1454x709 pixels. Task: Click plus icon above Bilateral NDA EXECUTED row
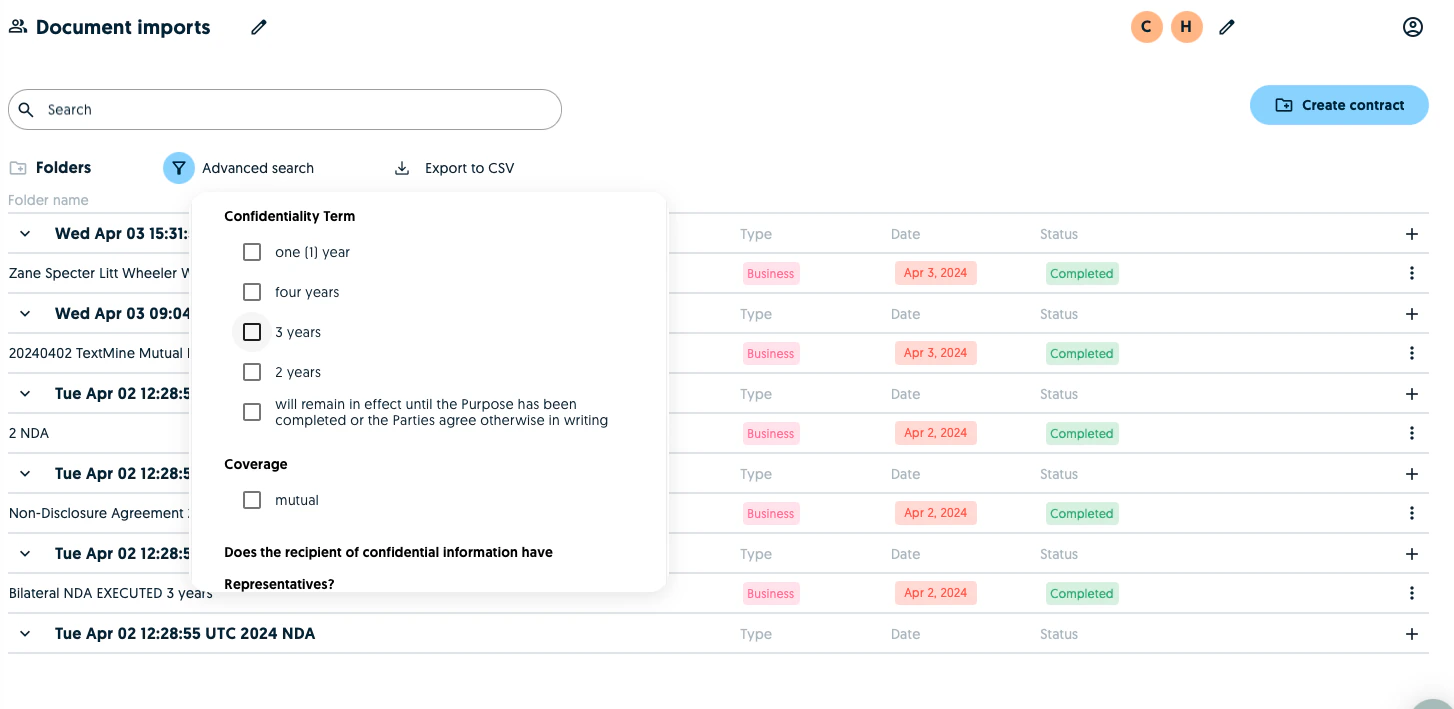point(1412,554)
